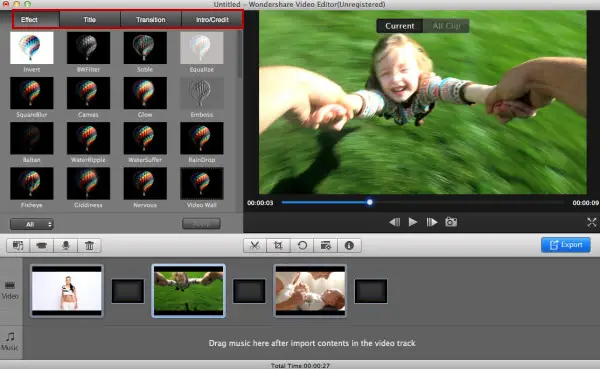This screenshot has width=600, height=369.
Task: Choose the Soble effect thumbnail
Action: [145, 48]
